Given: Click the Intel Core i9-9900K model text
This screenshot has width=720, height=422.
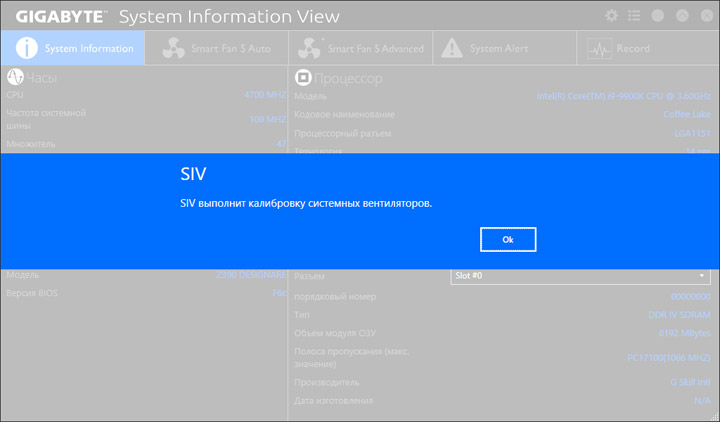Looking at the screenshot, I should pos(624,96).
